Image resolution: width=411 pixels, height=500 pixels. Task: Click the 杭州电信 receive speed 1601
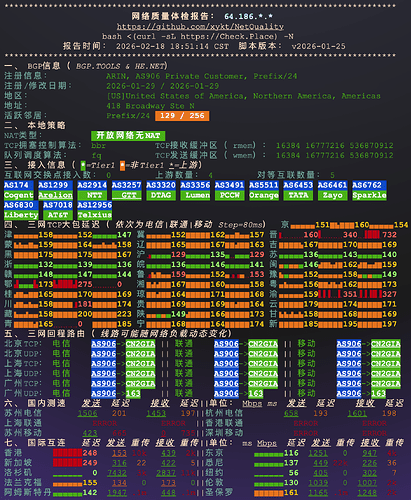pyautogui.click(x=357, y=413)
